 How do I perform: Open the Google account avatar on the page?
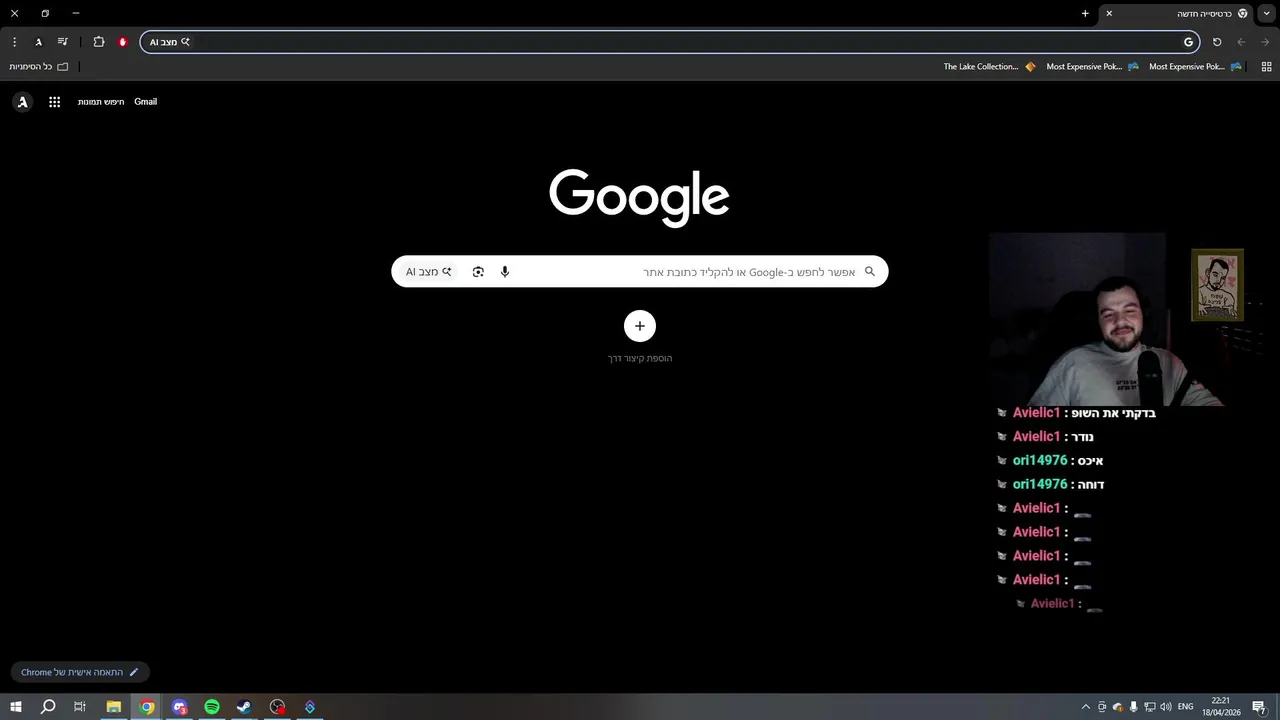click(22, 102)
